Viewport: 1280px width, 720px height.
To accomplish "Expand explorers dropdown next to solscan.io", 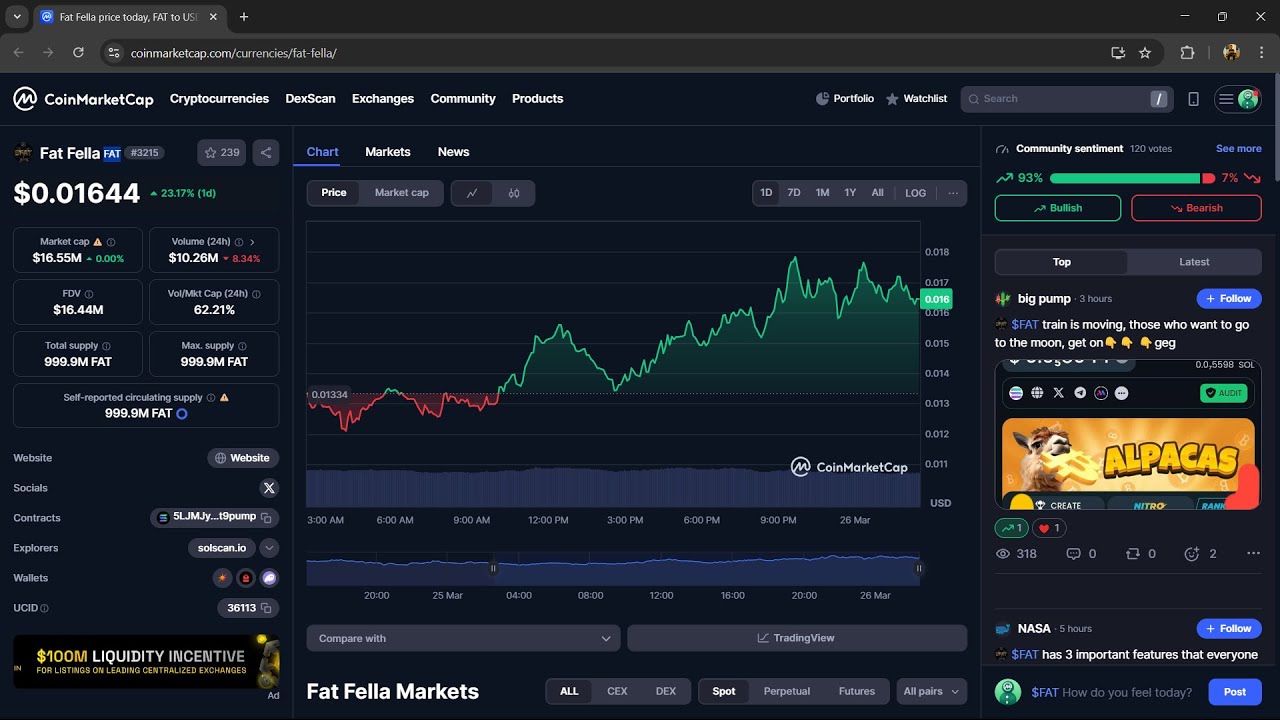I will pyautogui.click(x=269, y=548).
